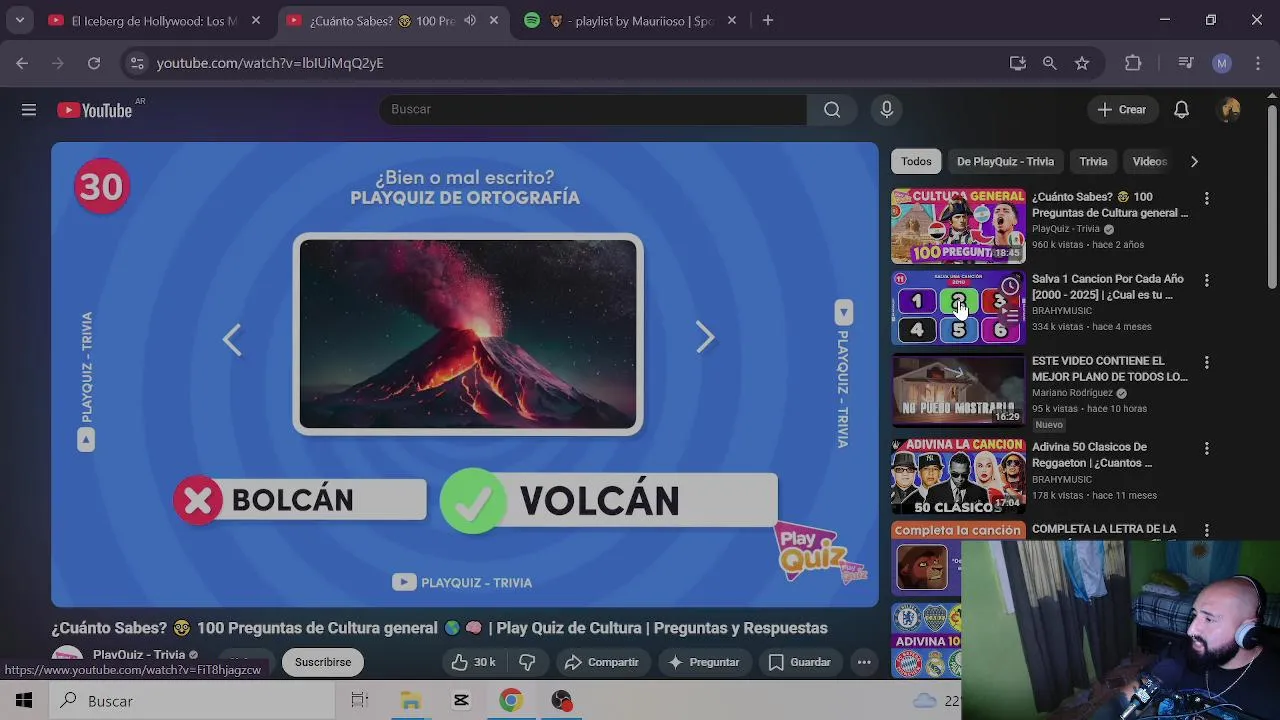Screen dimensions: 1280x720
Task: Like the video (30 k)
Action: point(473,662)
